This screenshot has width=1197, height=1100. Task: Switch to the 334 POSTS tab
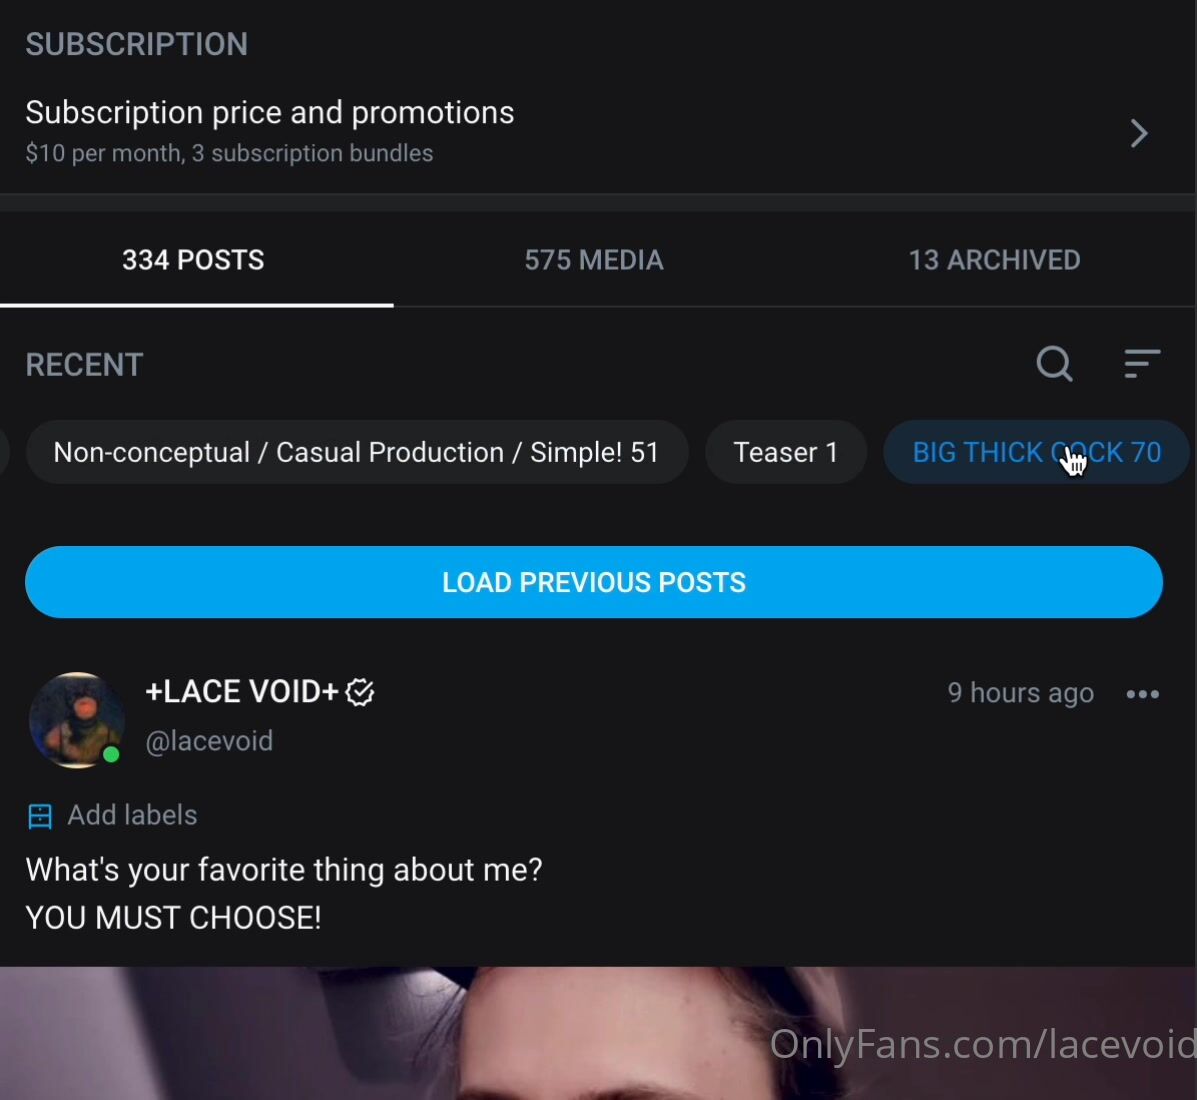[x=194, y=260]
